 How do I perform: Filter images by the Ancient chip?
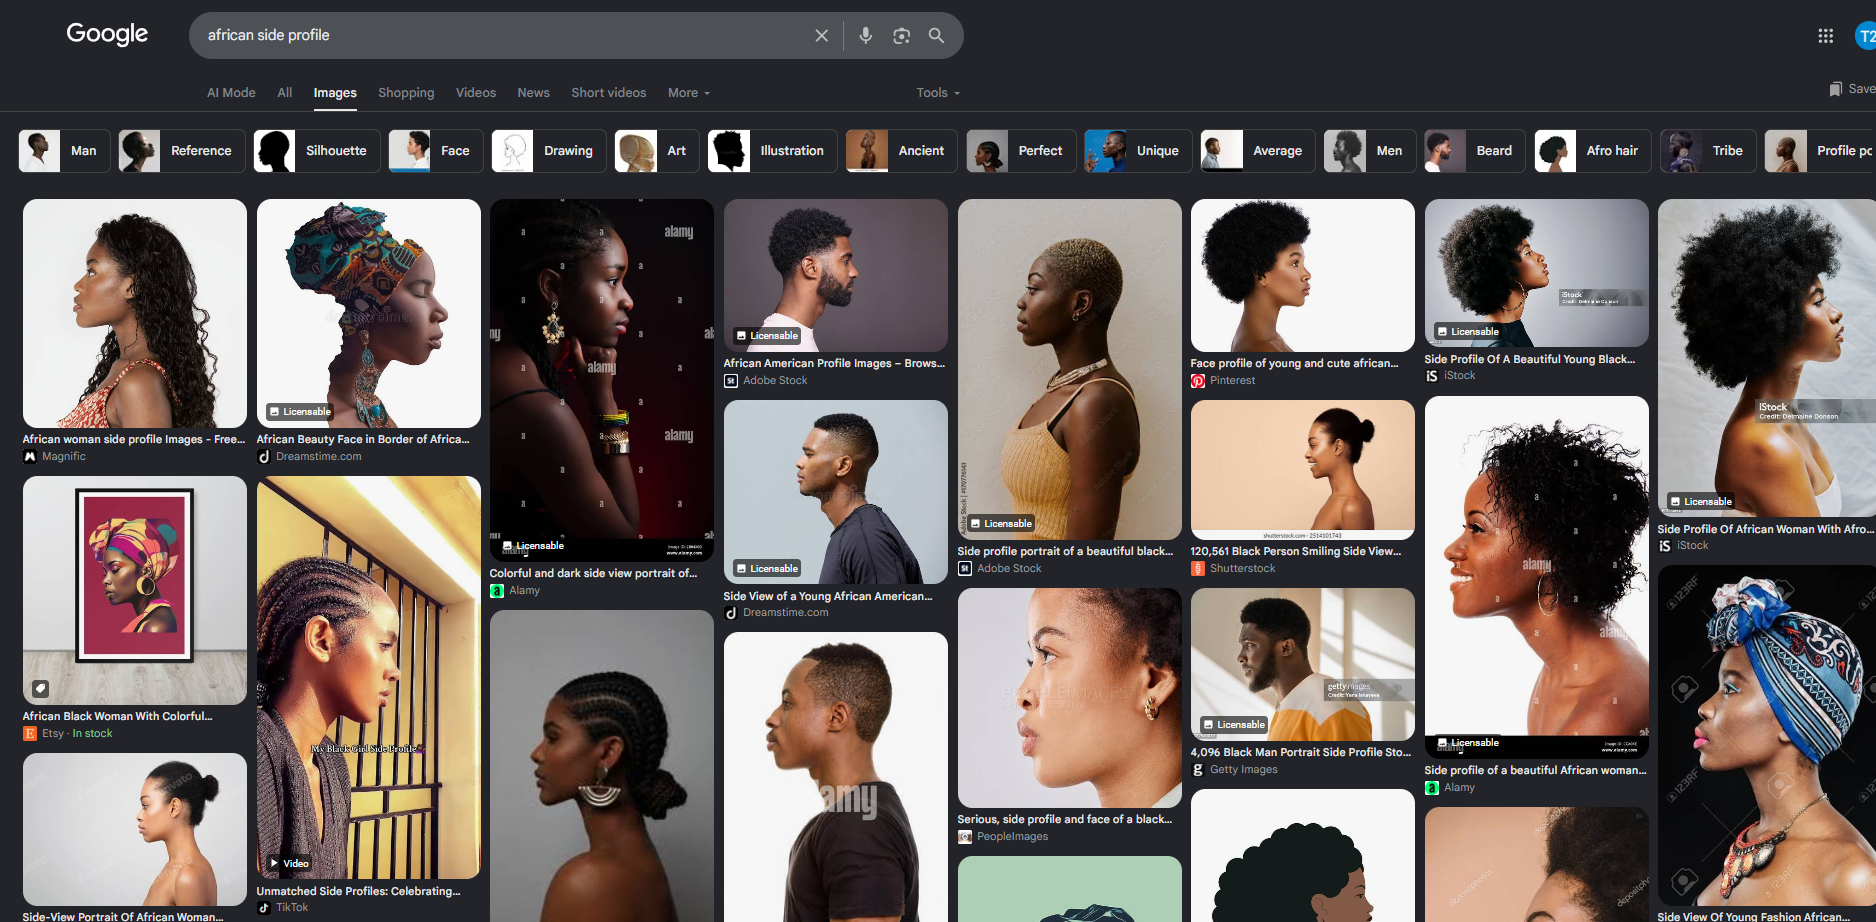point(902,151)
